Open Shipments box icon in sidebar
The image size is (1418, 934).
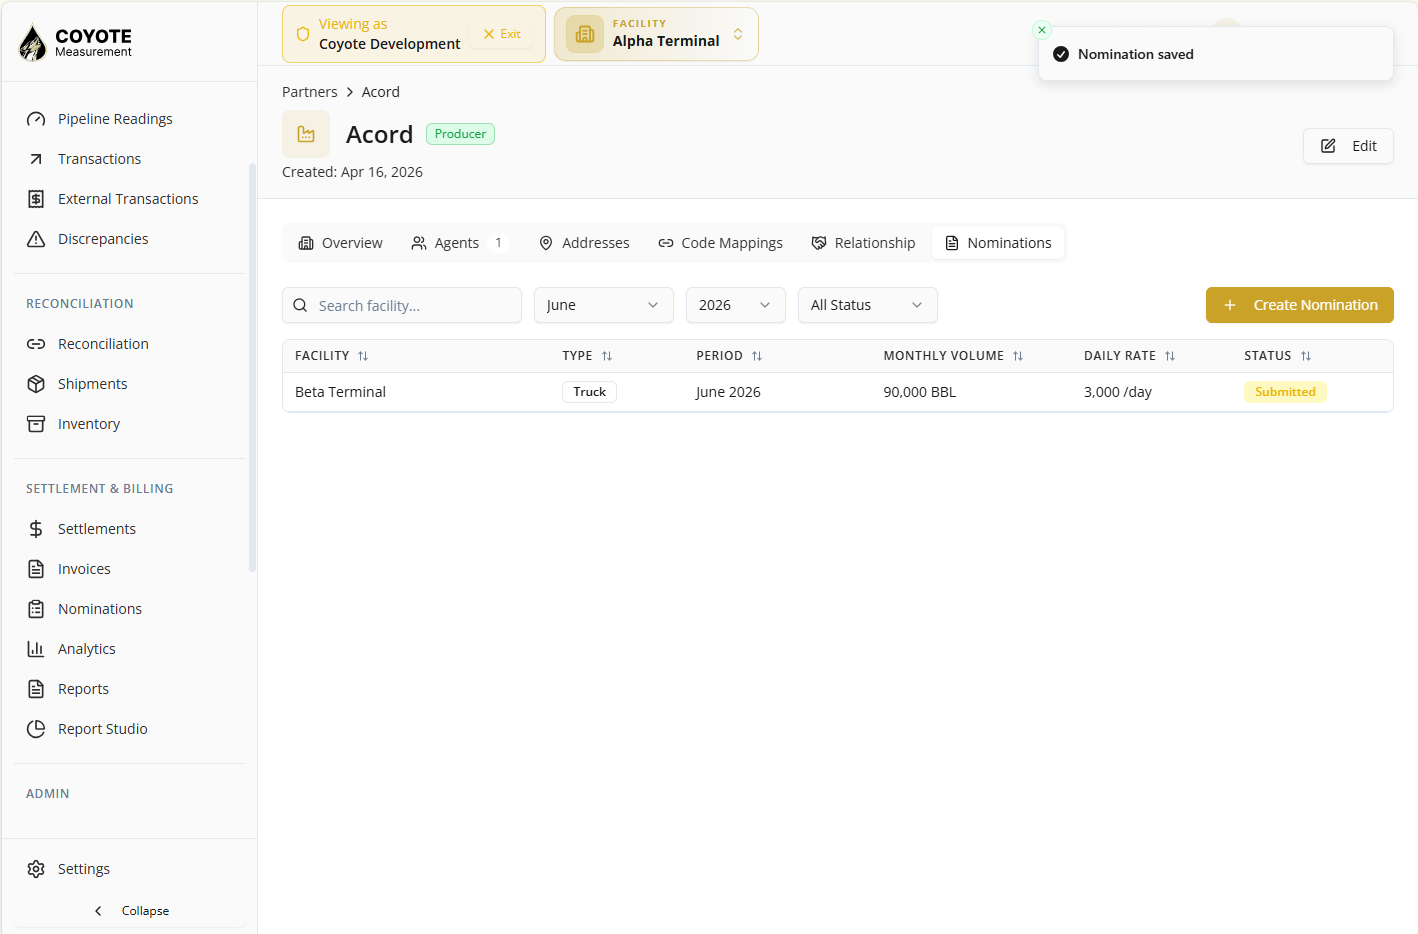coord(36,384)
